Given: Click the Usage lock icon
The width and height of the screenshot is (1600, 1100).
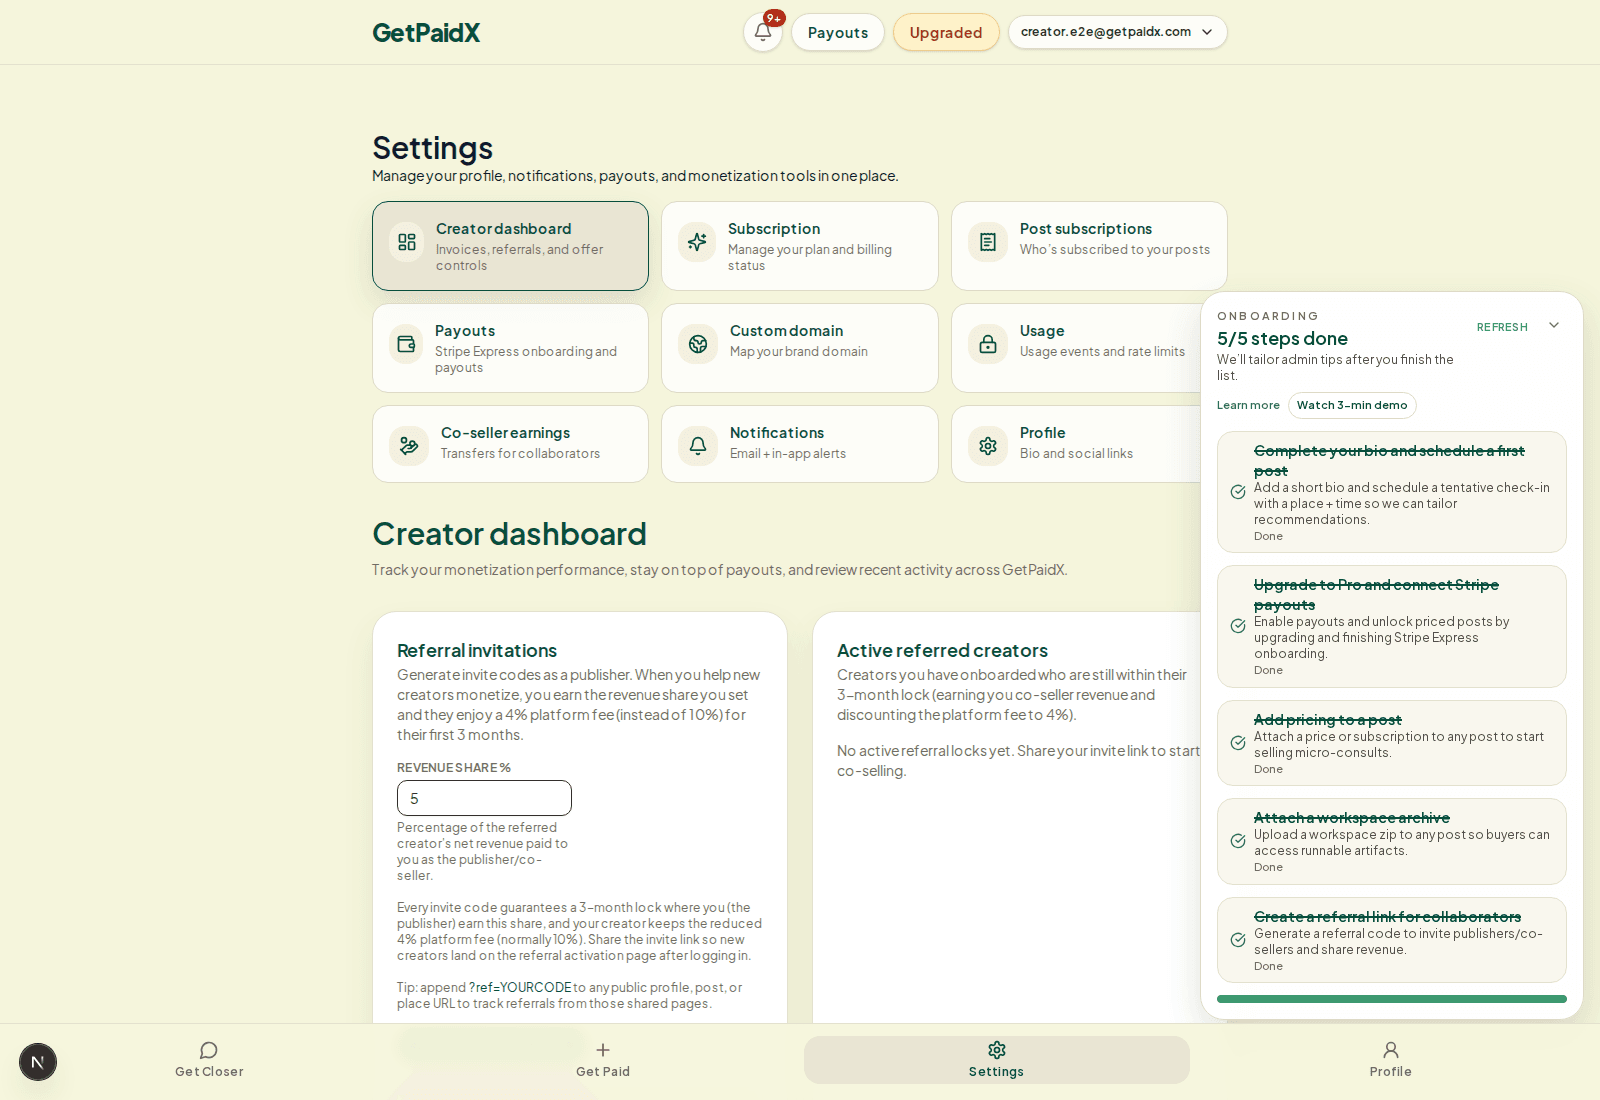Looking at the screenshot, I should pyautogui.click(x=988, y=344).
